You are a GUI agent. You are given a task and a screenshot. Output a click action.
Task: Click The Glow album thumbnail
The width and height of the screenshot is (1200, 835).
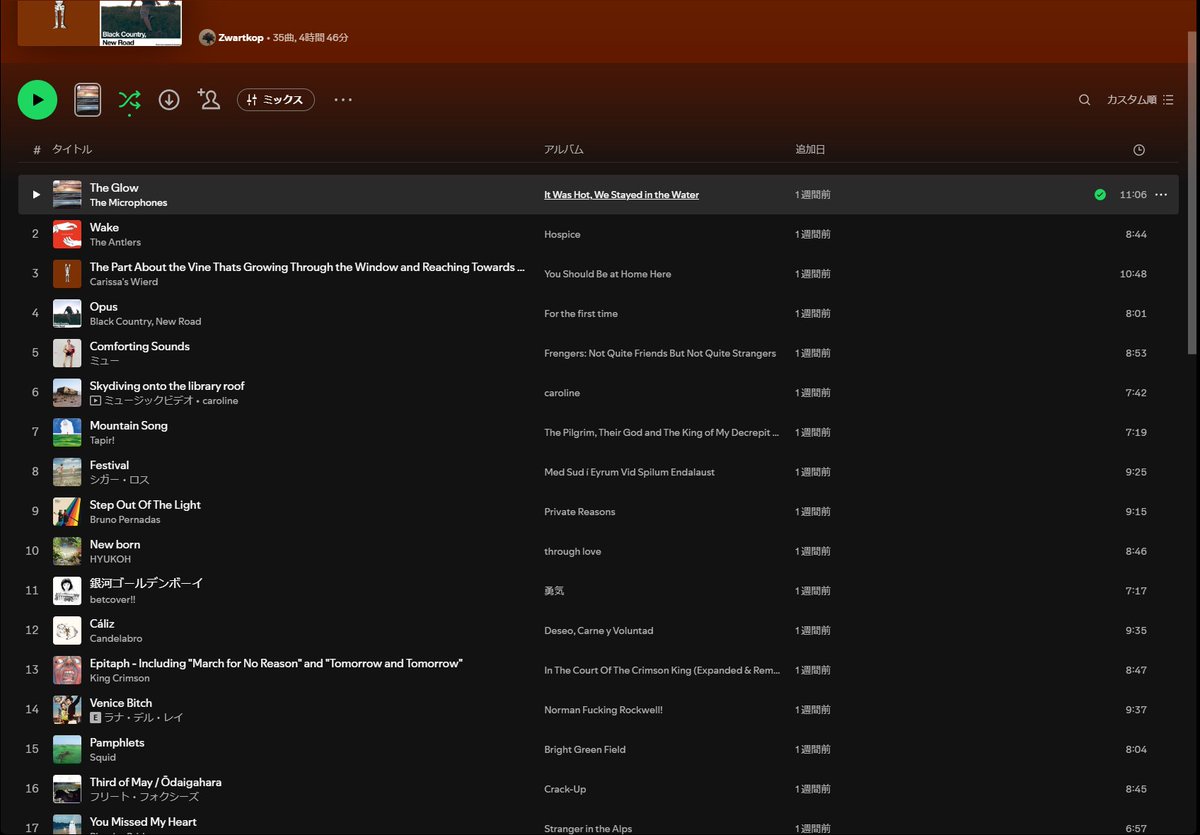click(x=67, y=194)
